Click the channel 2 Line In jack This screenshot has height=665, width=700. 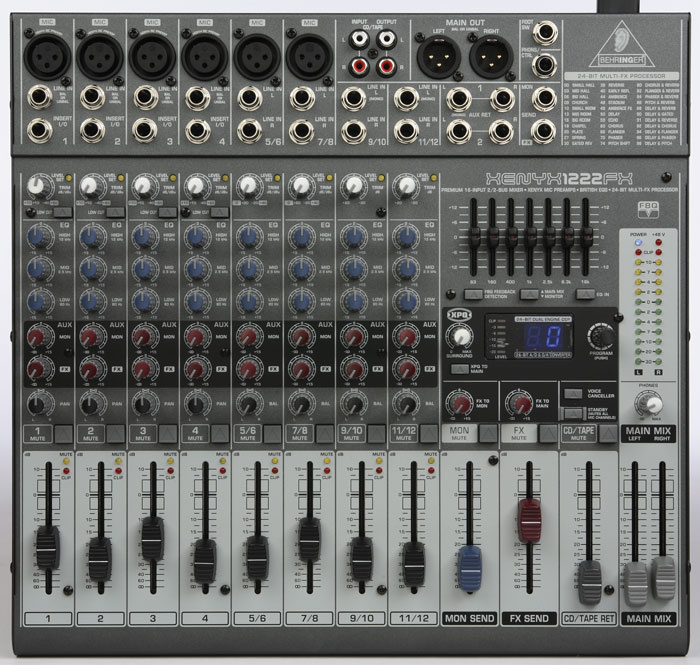pos(92,97)
